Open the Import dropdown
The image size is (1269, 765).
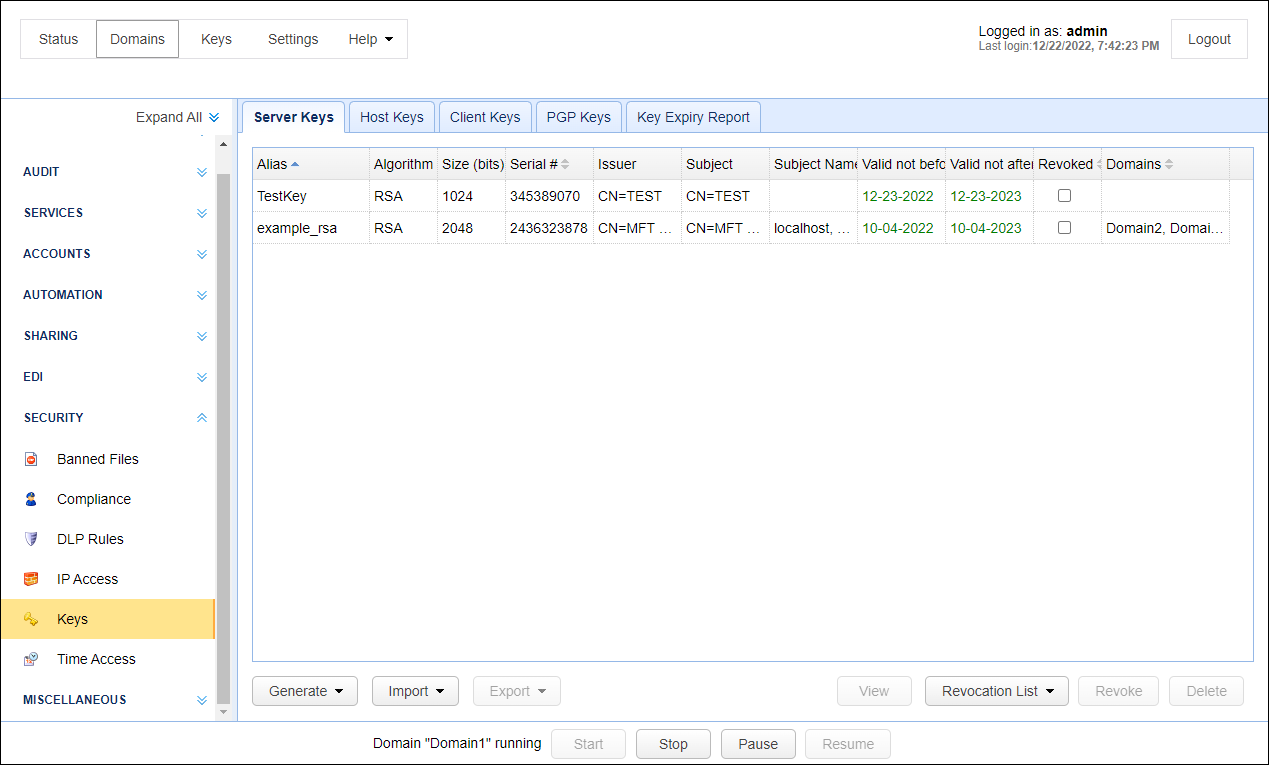click(415, 691)
